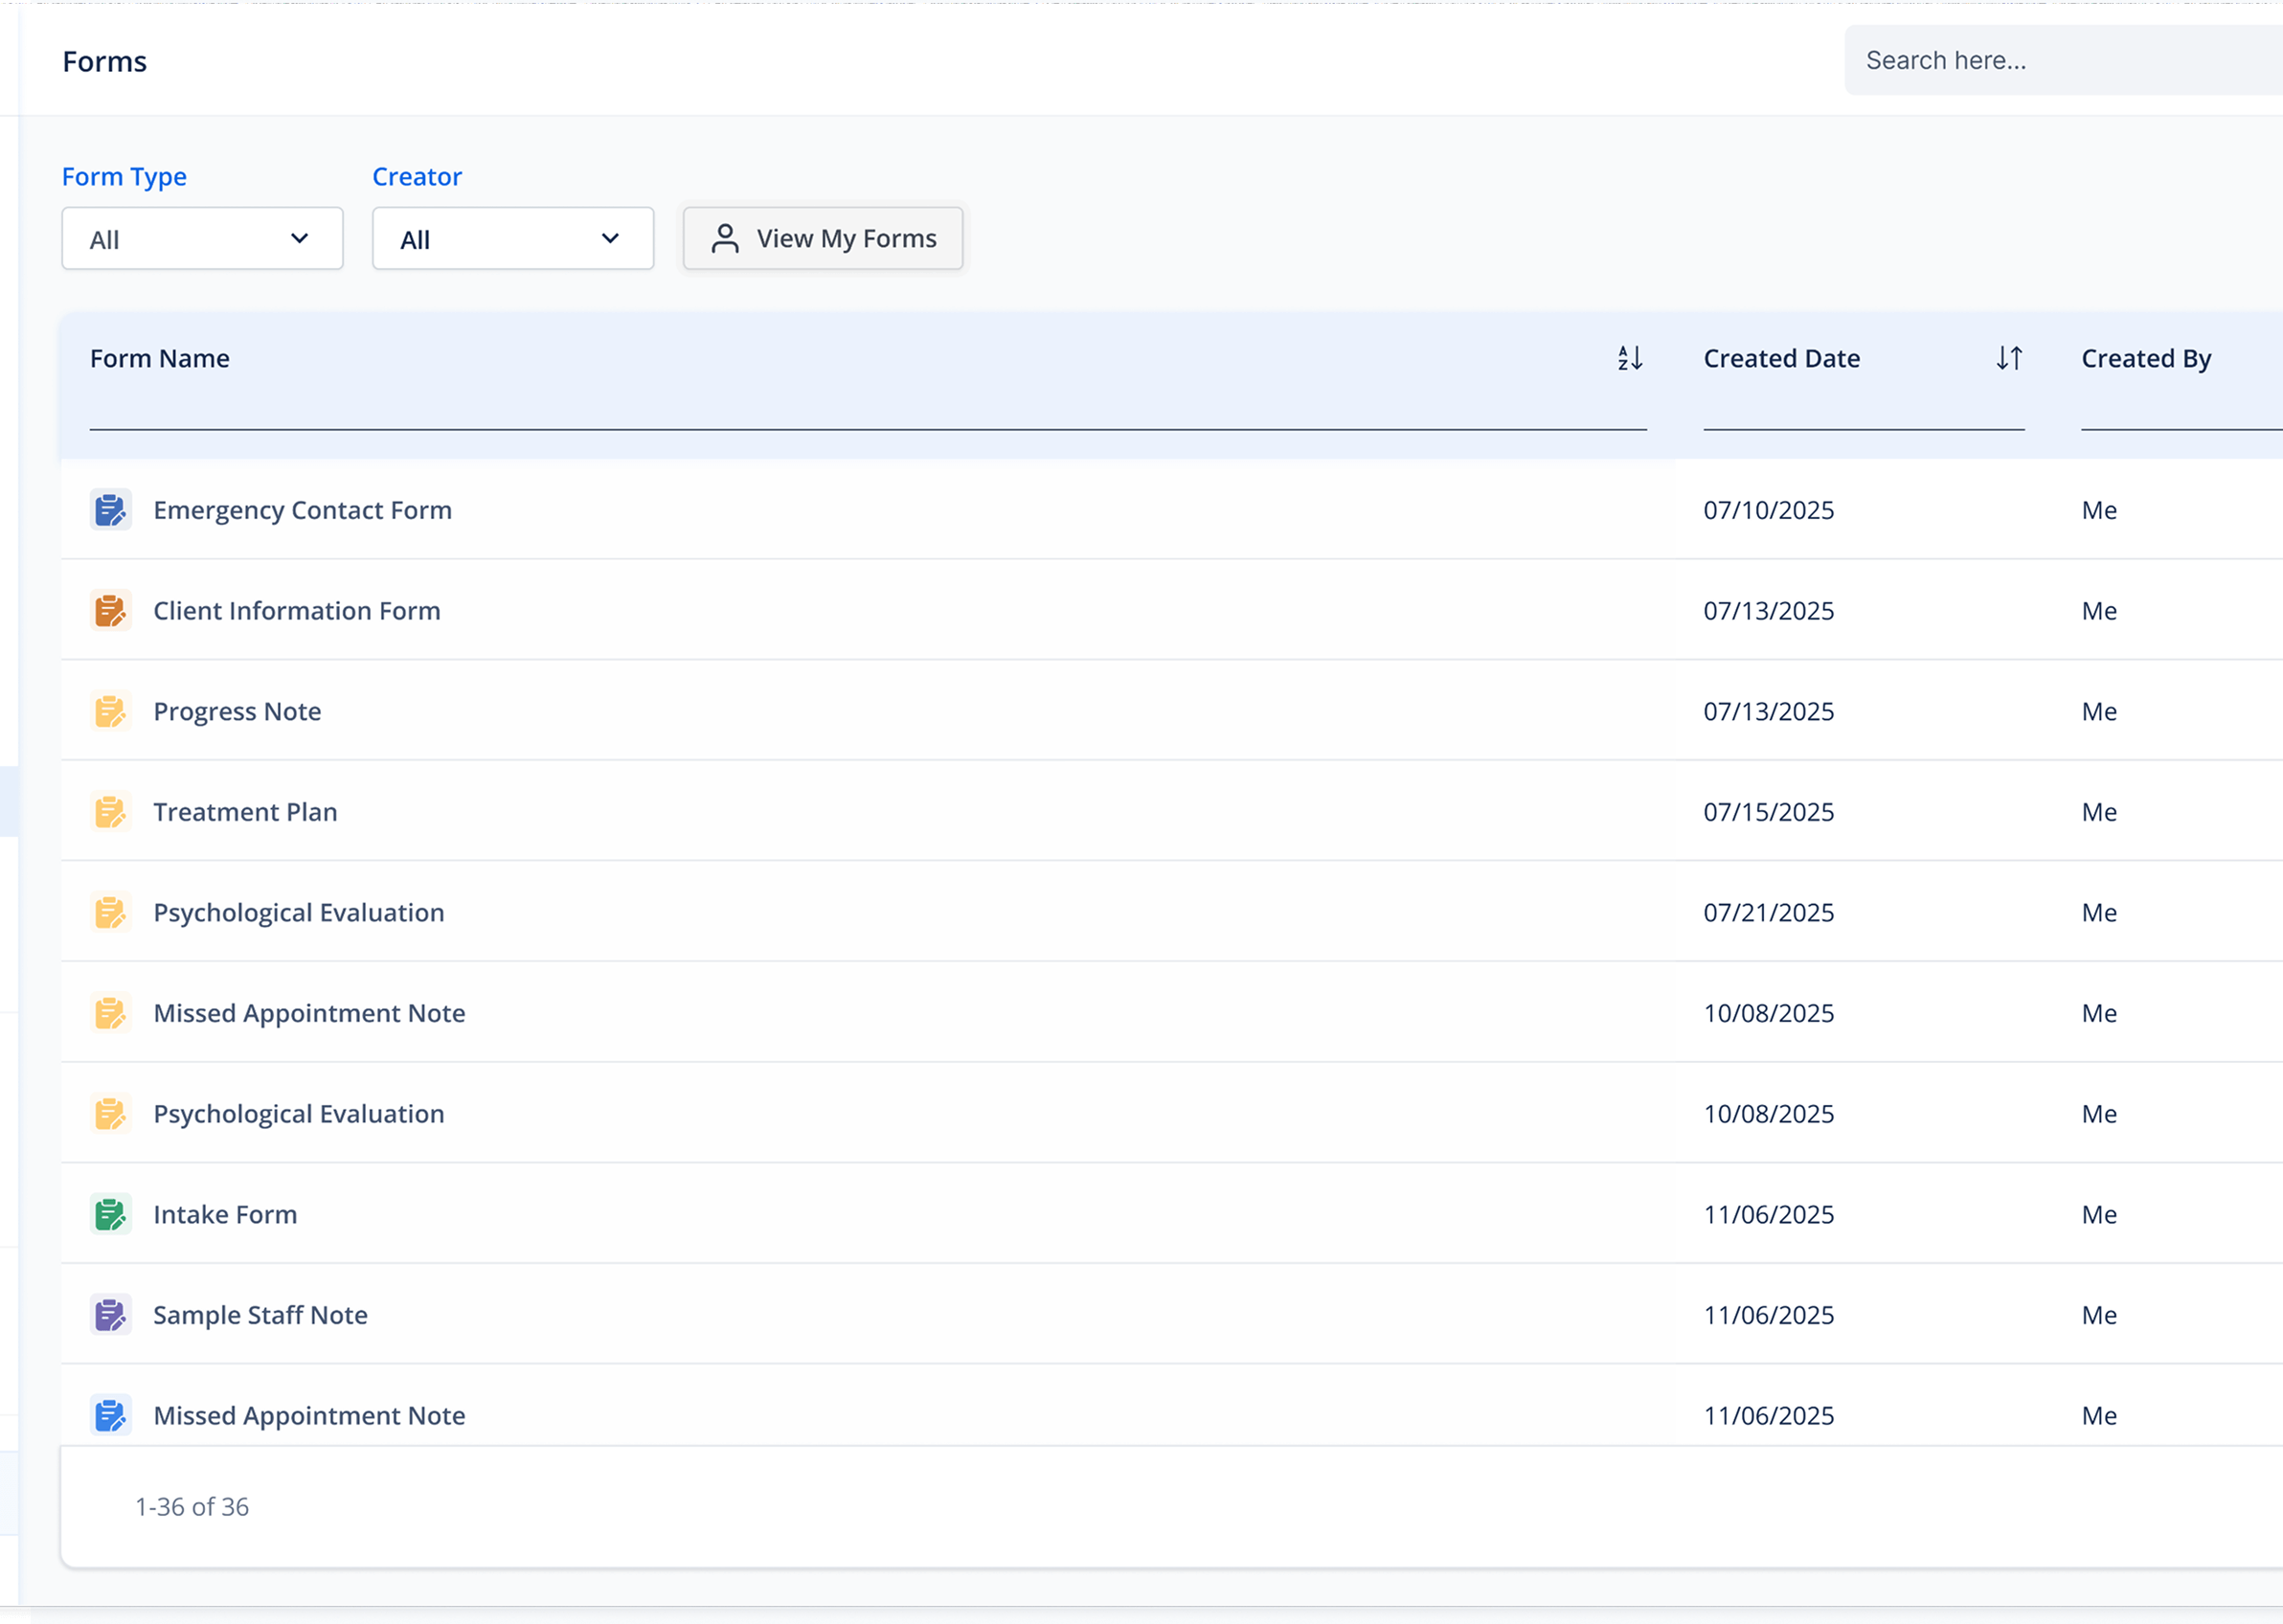Click the Progress Note yellow clipboard icon
This screenshot has width=2283, height=1624.
pos(110,711)
